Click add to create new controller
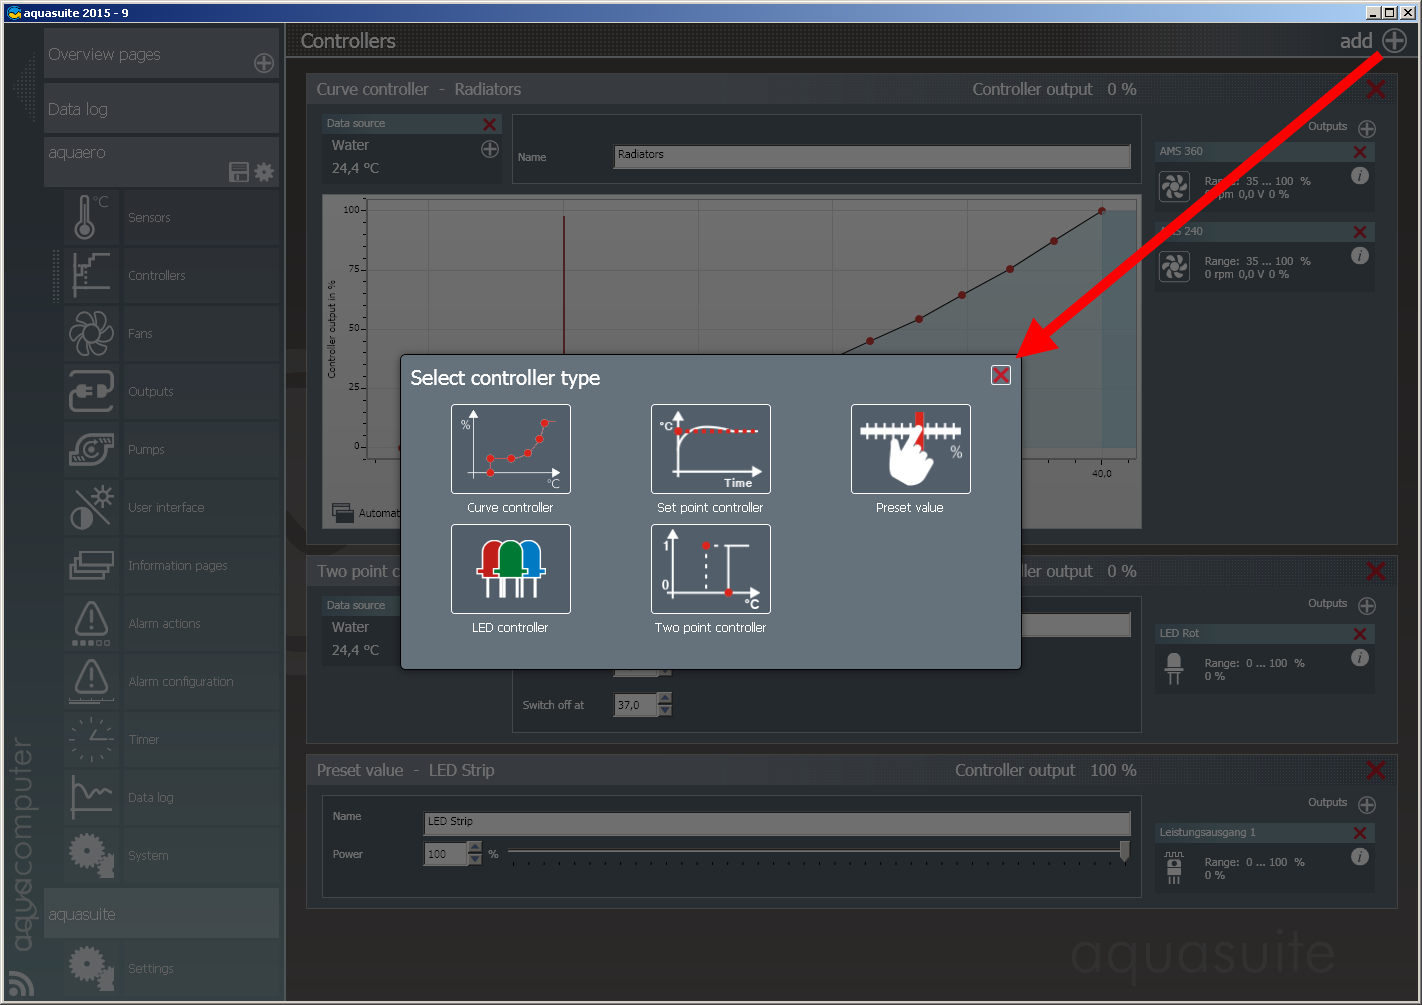 pyautogui.click(x=1394, y=41)
